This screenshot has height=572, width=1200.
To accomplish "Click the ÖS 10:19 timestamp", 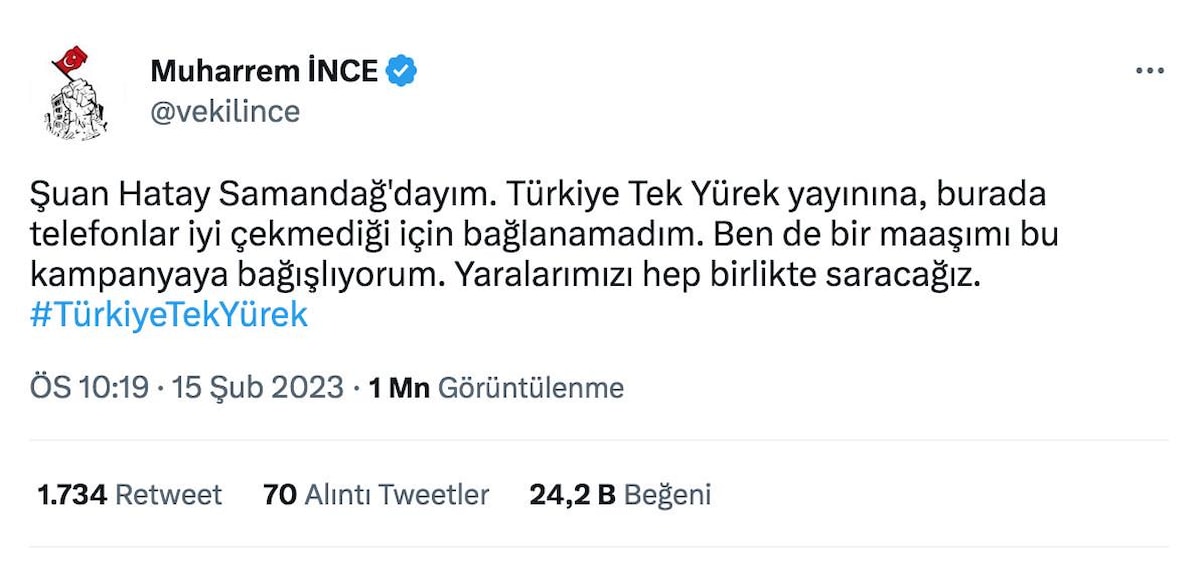I will (89, 387).
